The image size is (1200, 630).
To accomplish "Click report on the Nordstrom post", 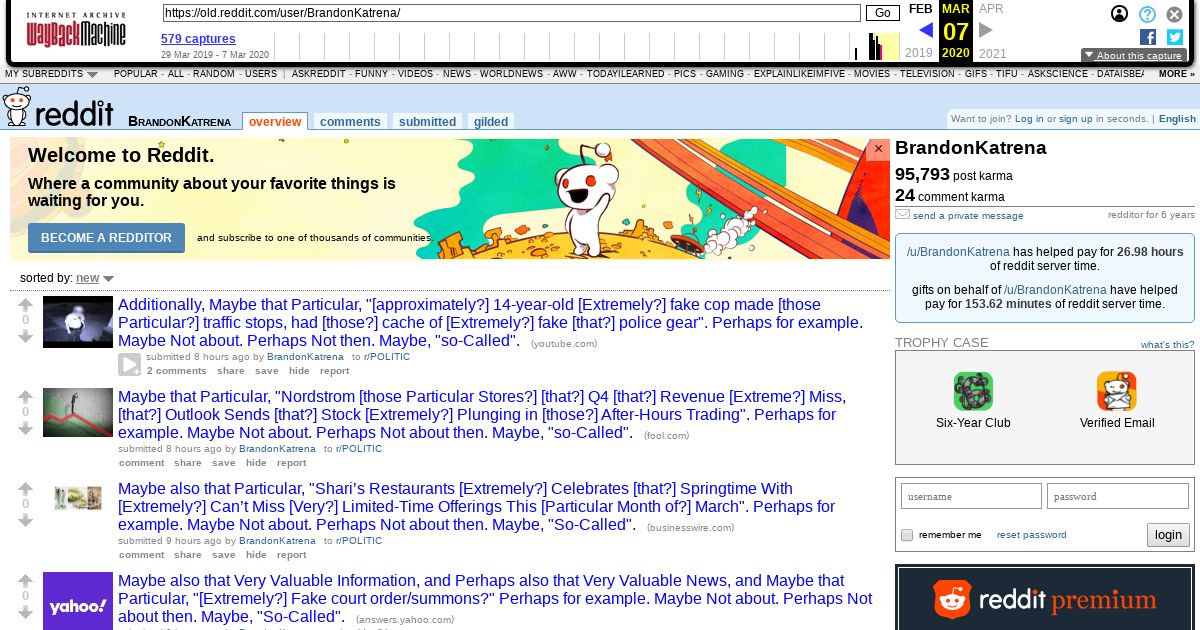I will [292, 463].
